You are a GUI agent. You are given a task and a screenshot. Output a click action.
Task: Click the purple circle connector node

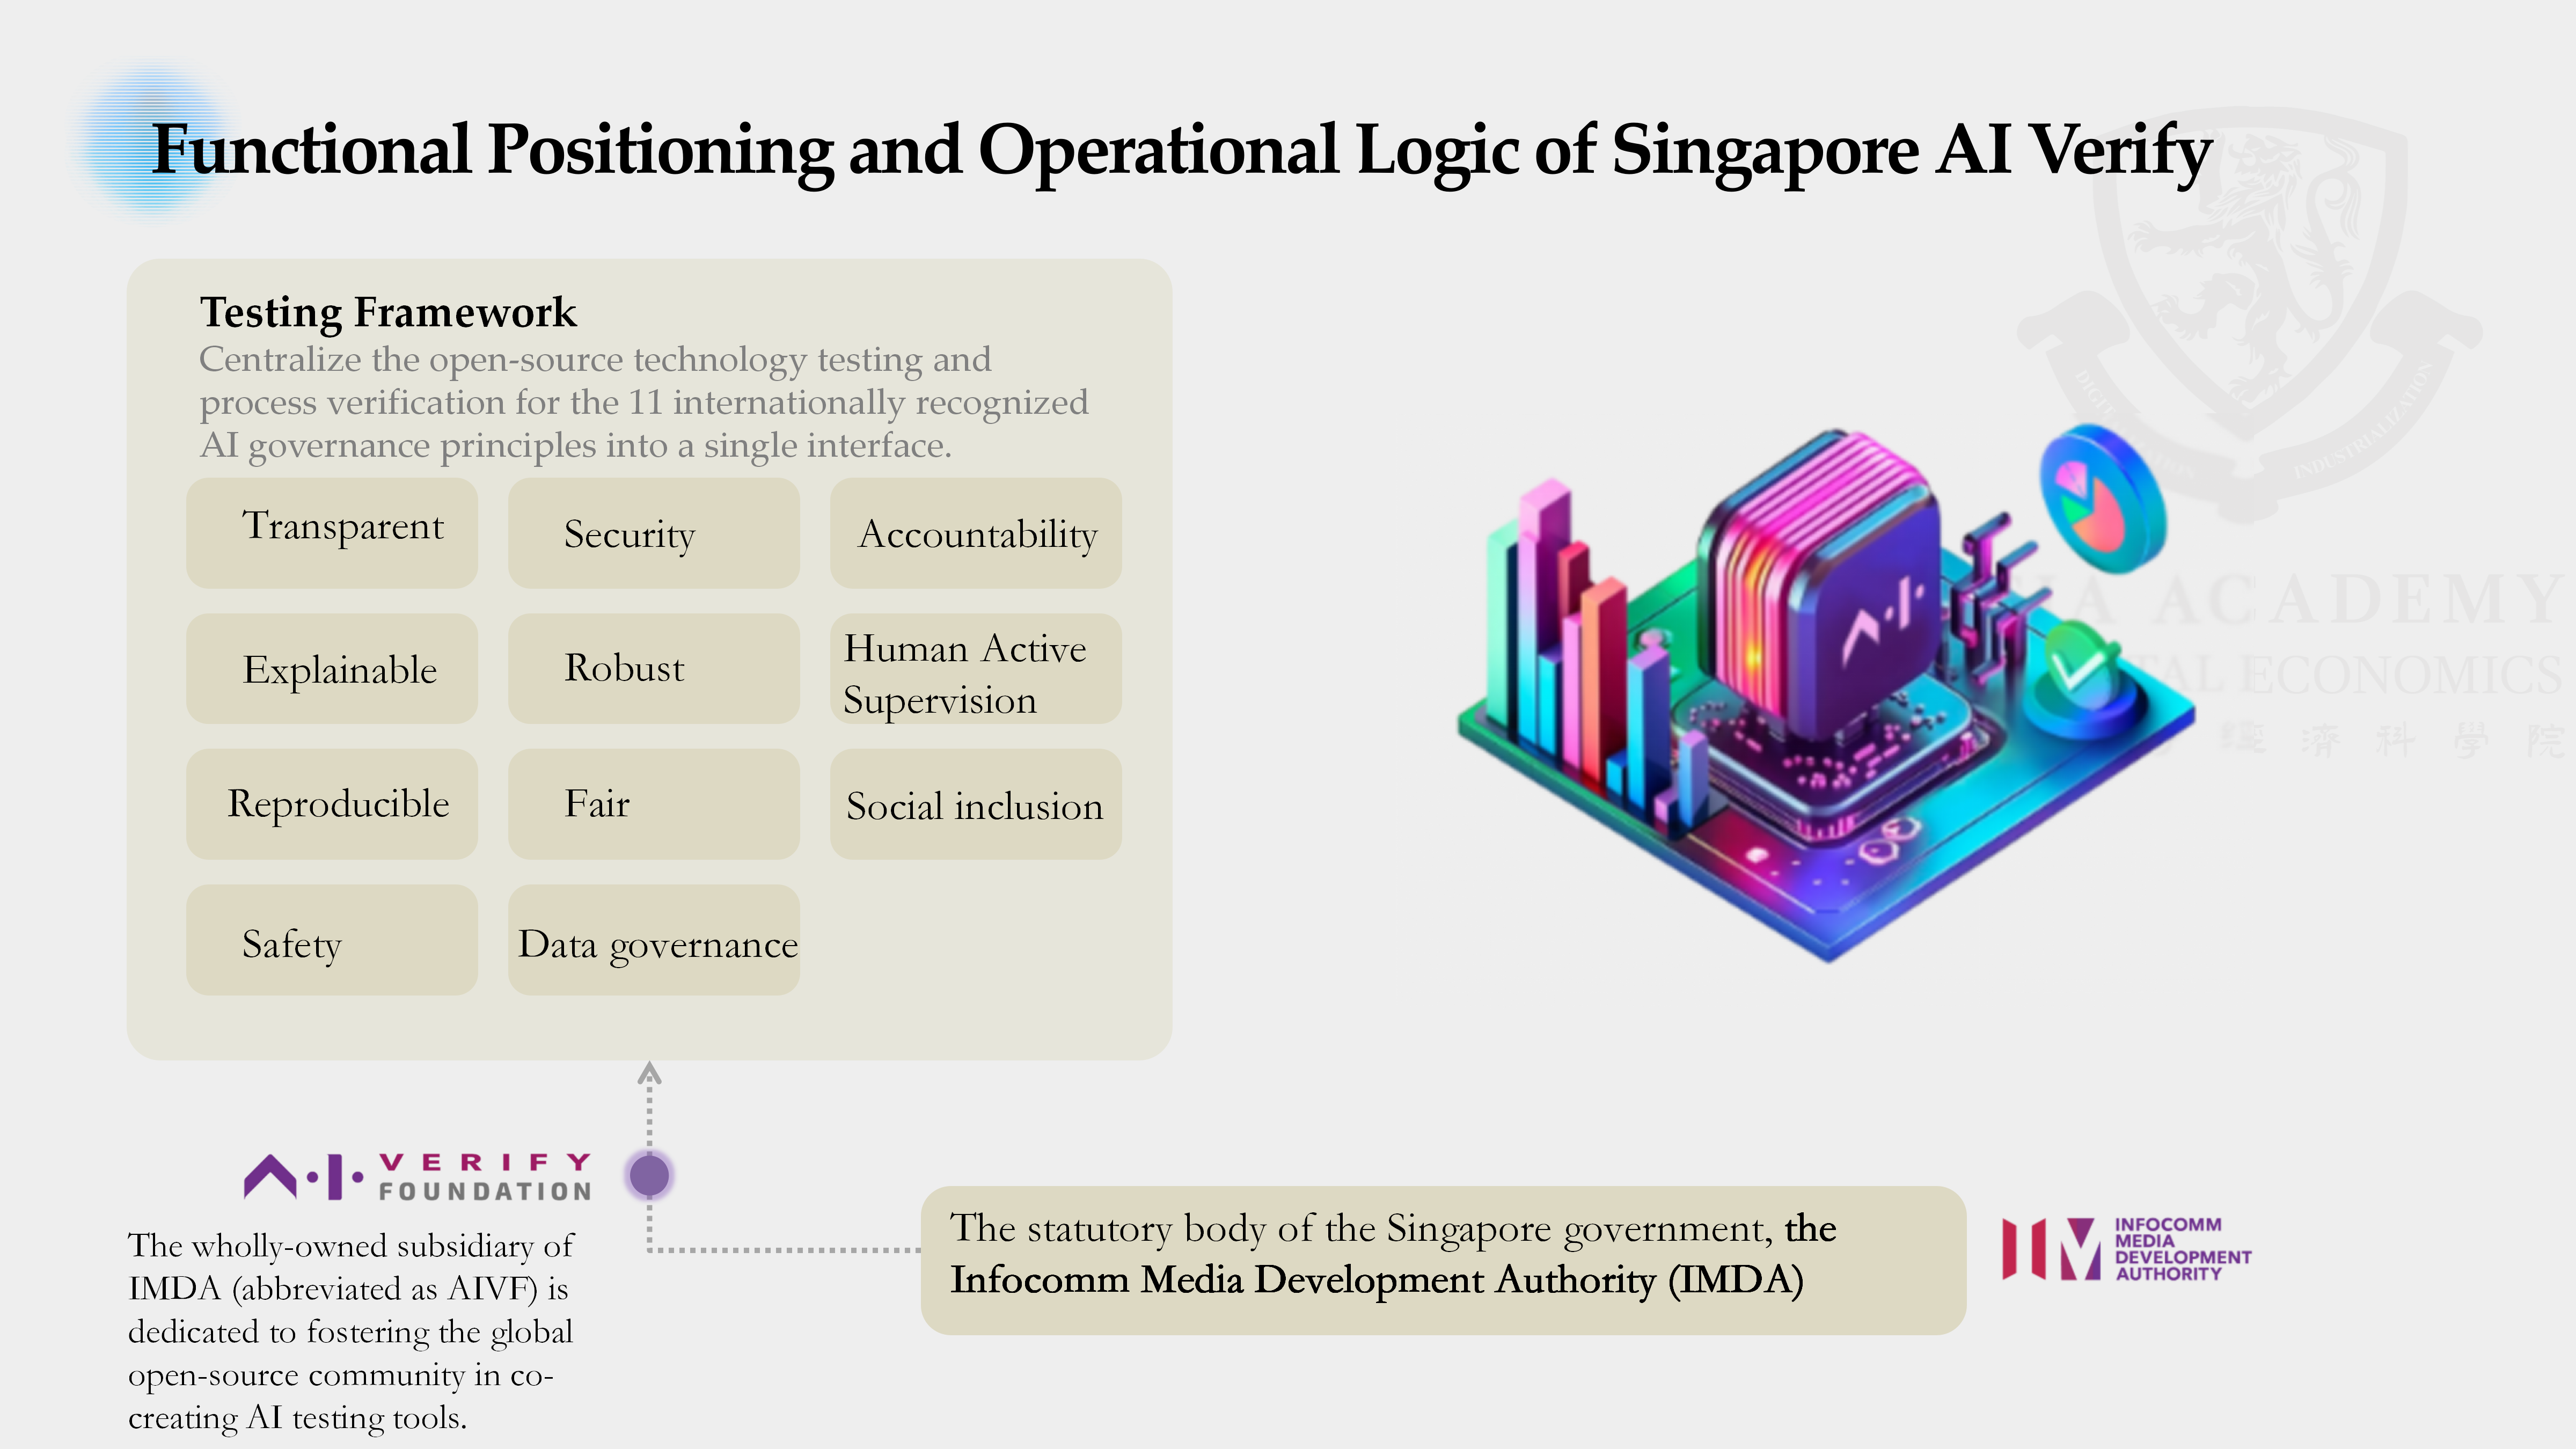[x=650, y=1175]
